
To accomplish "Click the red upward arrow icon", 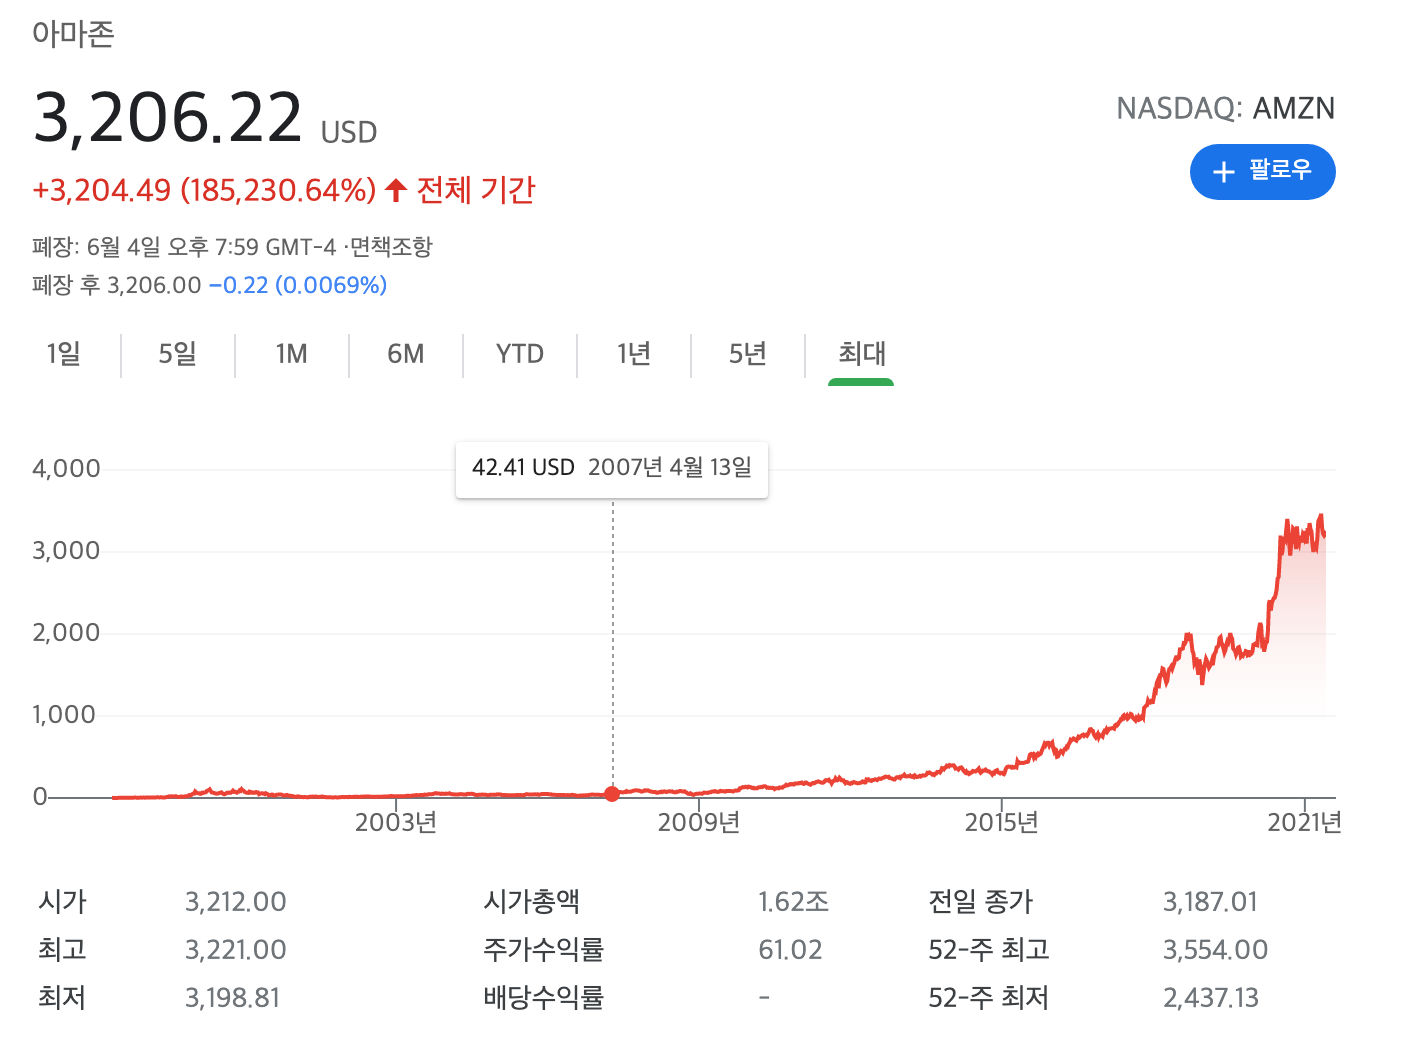I will [x=396, y=190].
